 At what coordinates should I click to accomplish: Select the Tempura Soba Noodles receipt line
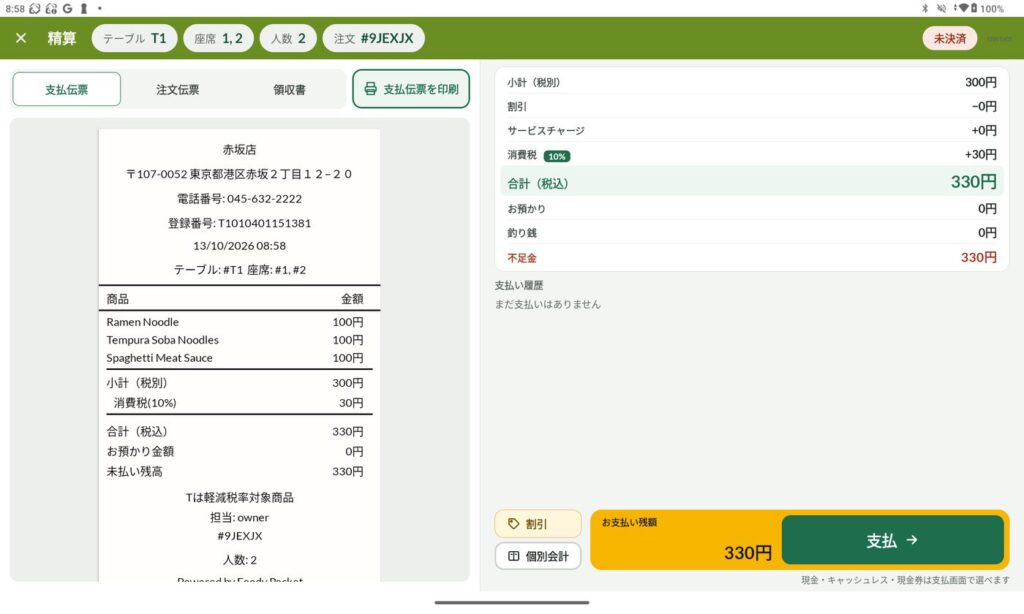(235, 340)
